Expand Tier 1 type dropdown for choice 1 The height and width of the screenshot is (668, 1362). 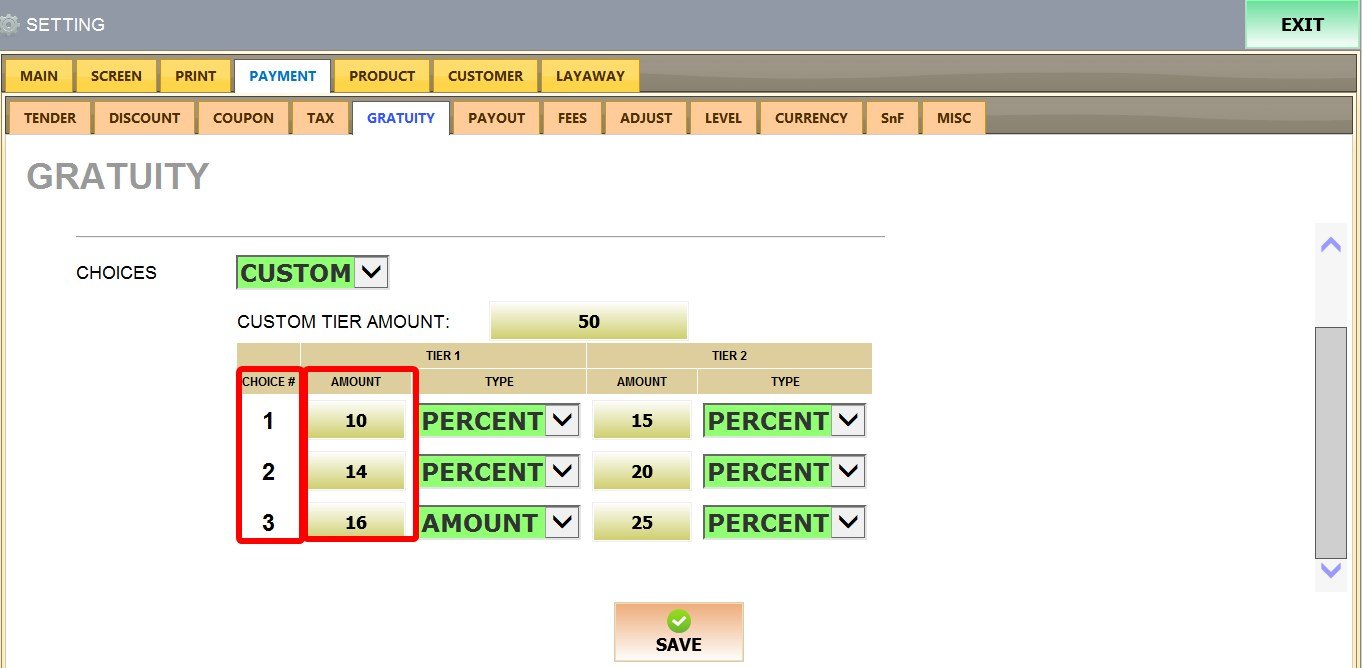(x=562, y=421)
